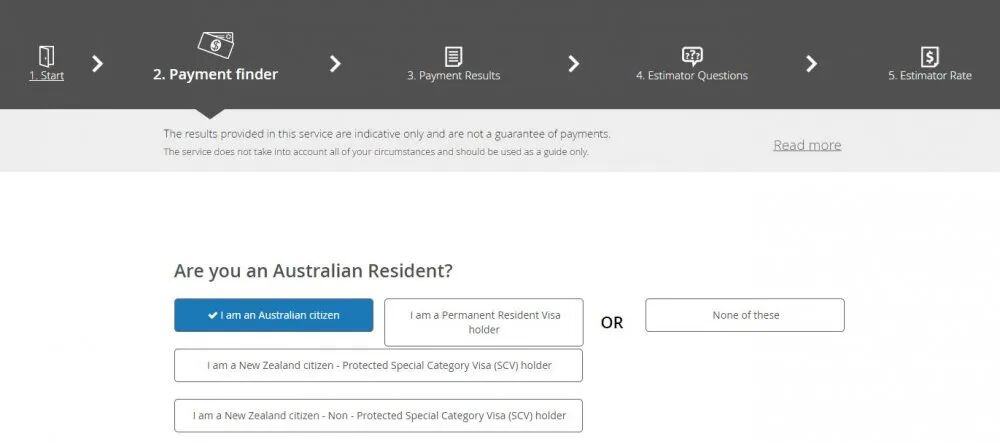This screenshot has width=1000, height=444.
Task: Click the chevron arrow after Payment finder
Action: point(335,64)
